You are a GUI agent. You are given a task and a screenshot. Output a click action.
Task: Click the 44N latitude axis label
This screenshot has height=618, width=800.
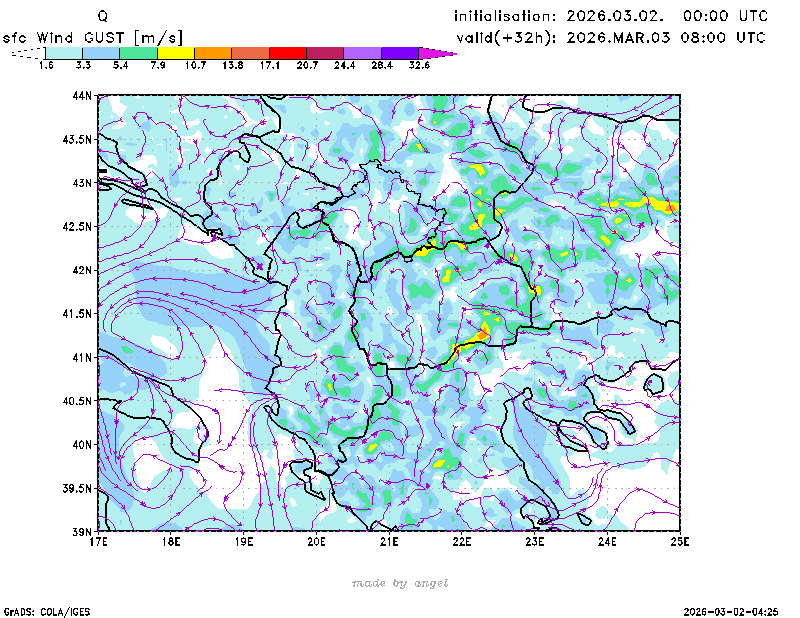click(82, 96)
